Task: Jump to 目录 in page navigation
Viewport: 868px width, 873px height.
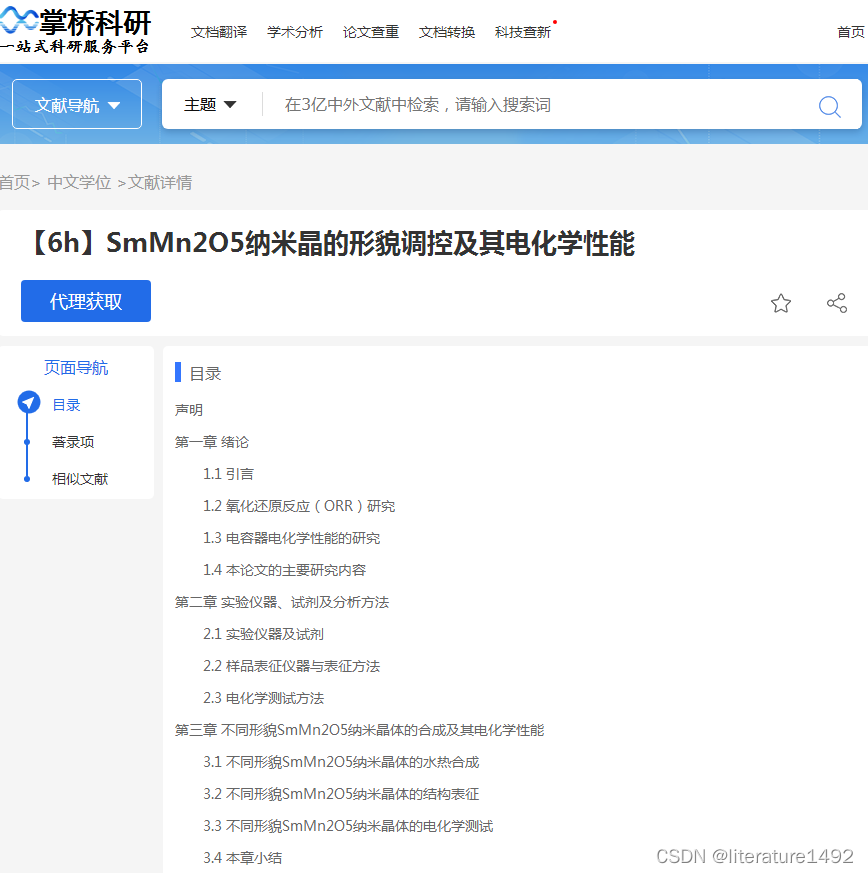Action: coord(66,405)
